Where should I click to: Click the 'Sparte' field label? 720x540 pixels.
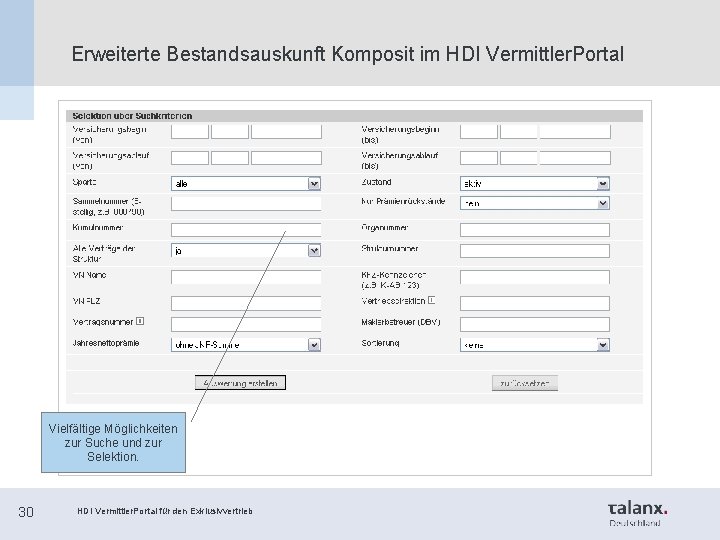(x=84, y=182)
